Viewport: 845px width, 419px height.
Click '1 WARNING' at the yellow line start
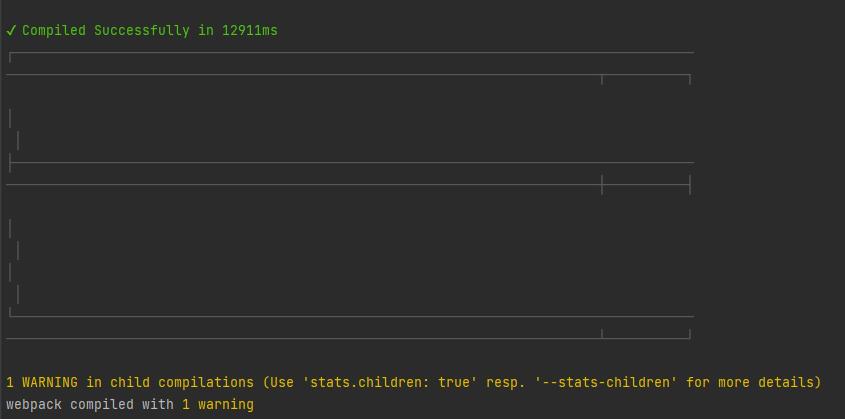click(42, 383)
